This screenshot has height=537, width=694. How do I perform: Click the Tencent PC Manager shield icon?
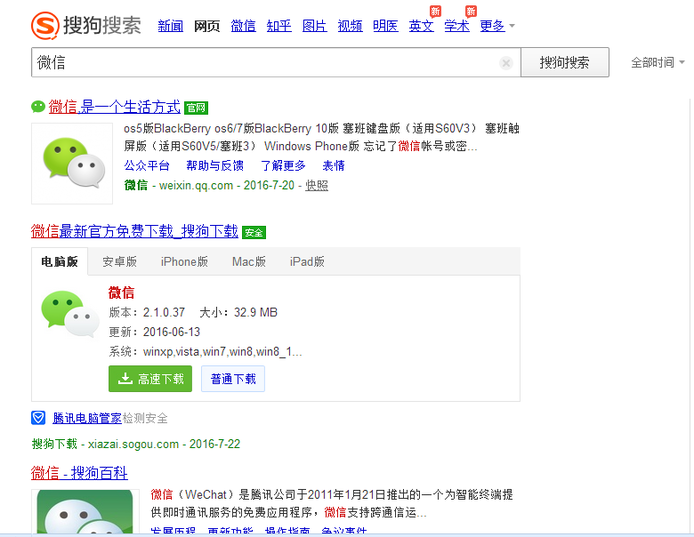(x=38, y=417)
